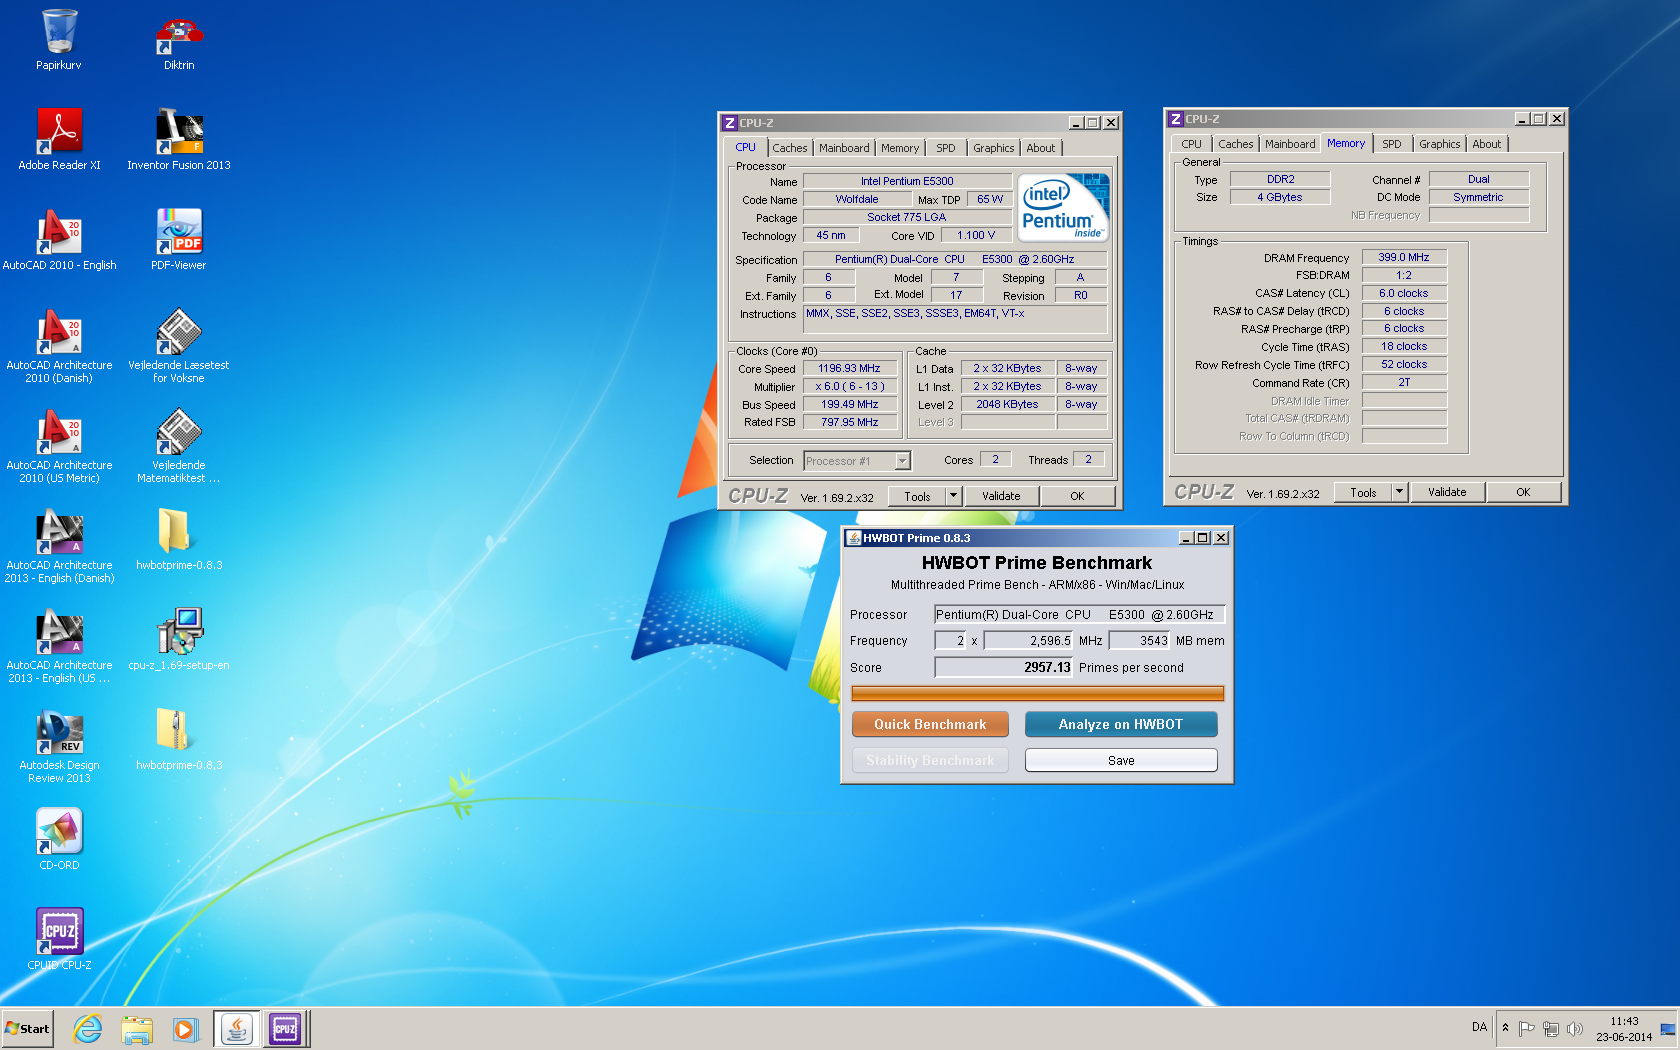Open Windows Media Player from taskbar

tap(185, 1029)
